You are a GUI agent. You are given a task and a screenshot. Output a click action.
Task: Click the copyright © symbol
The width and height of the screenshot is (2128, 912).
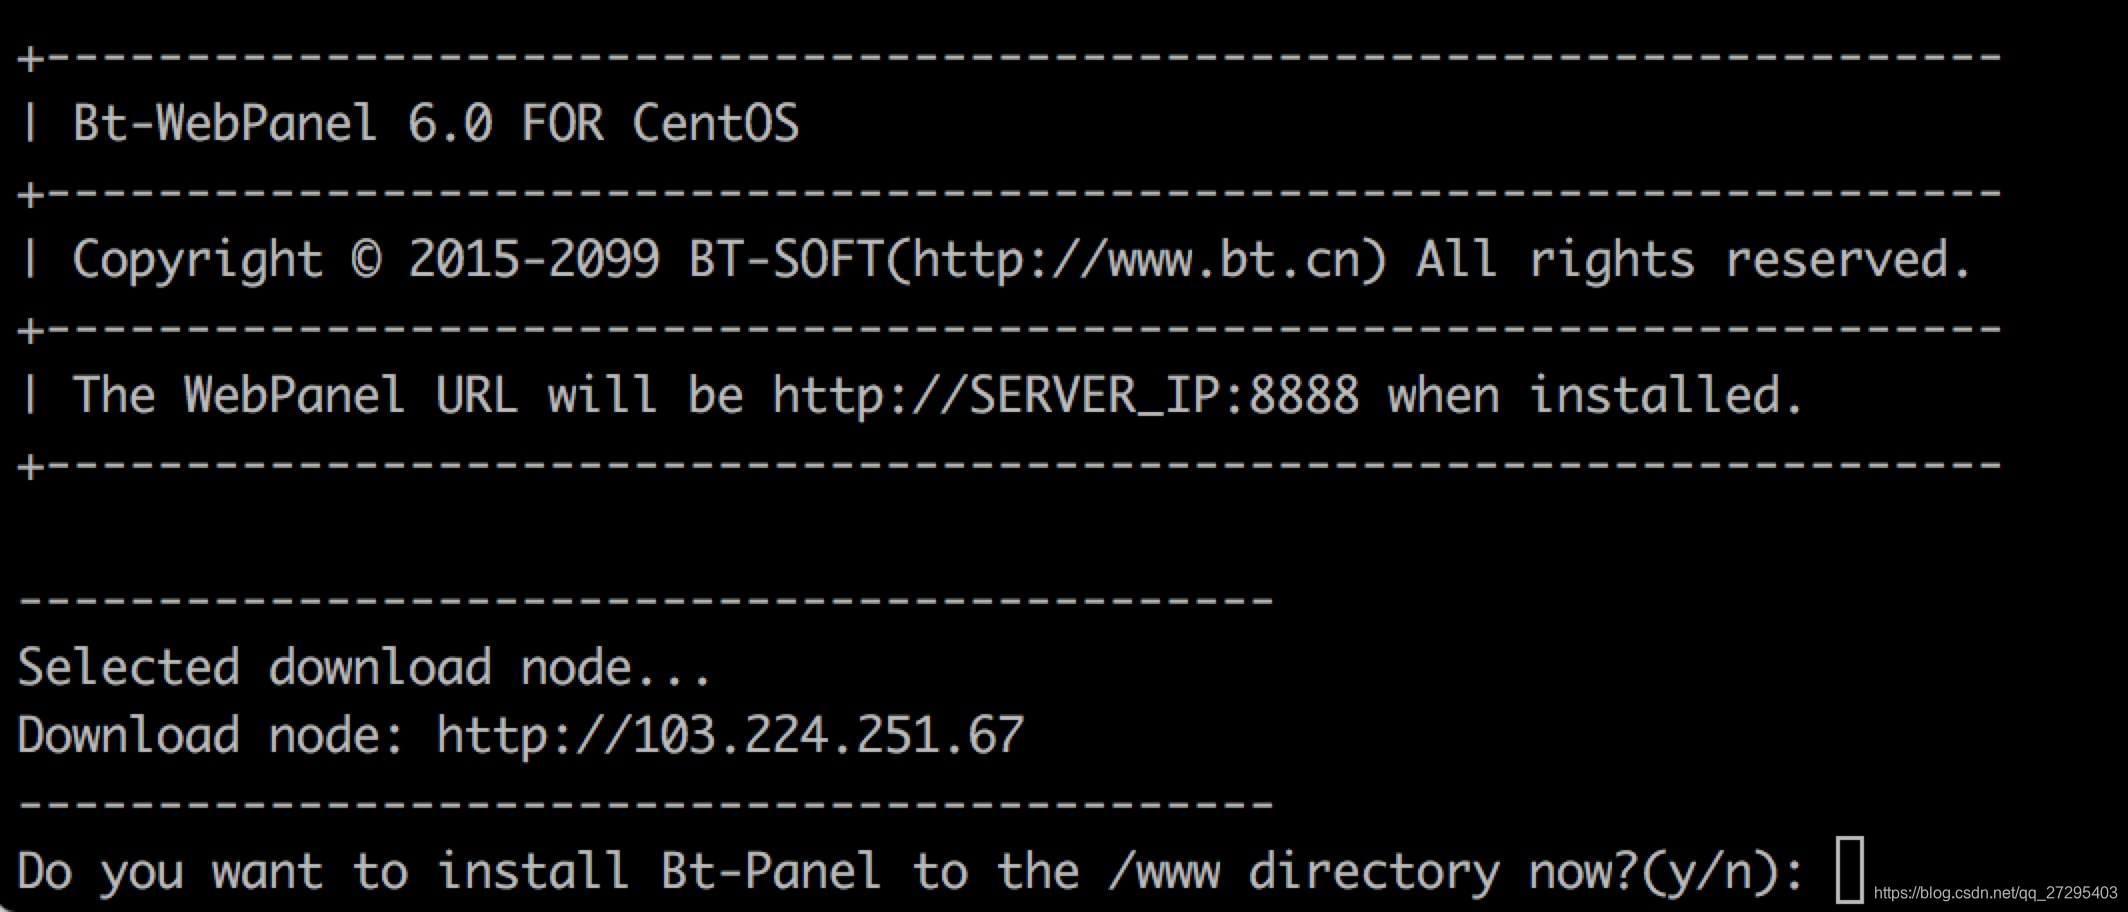367,260
